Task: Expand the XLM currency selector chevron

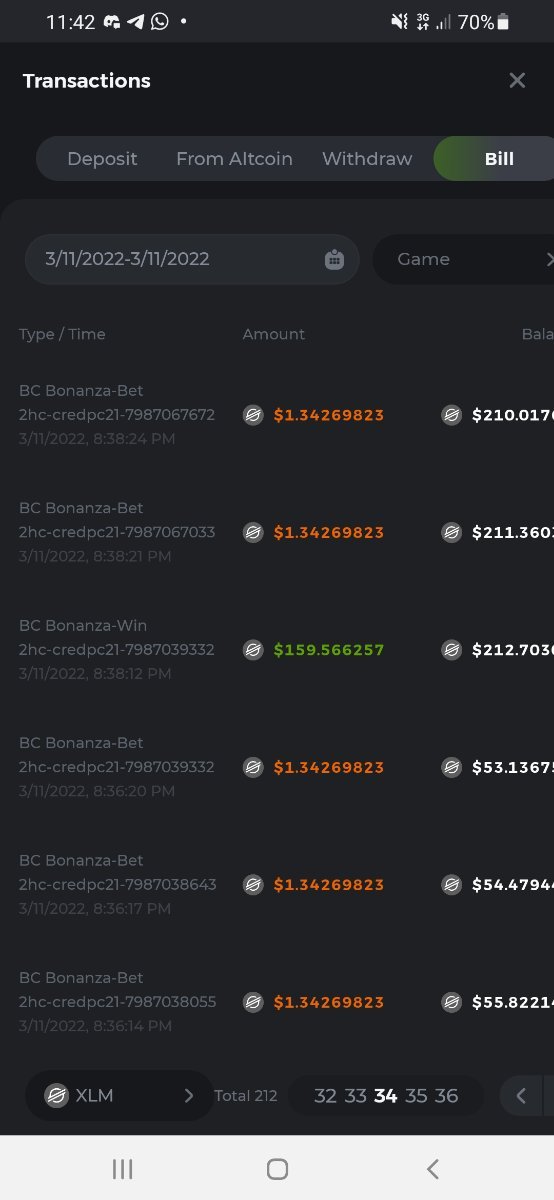Action: pos(188,1096)
